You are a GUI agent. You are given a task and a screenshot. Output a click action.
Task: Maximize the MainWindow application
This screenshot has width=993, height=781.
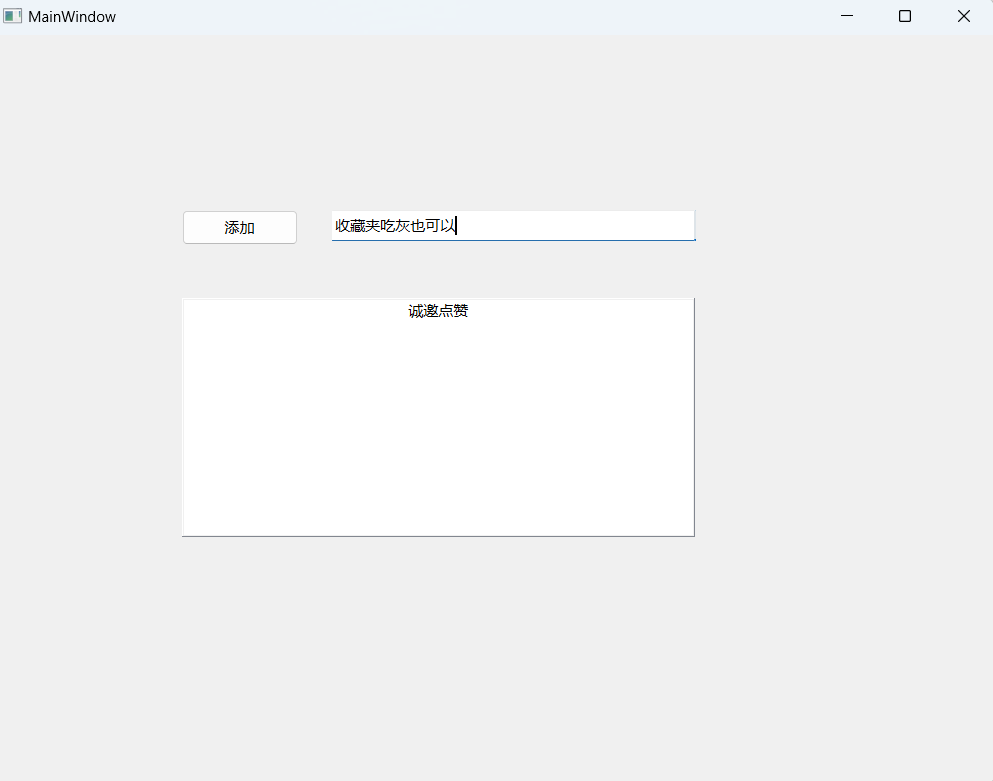click(904, 16)
